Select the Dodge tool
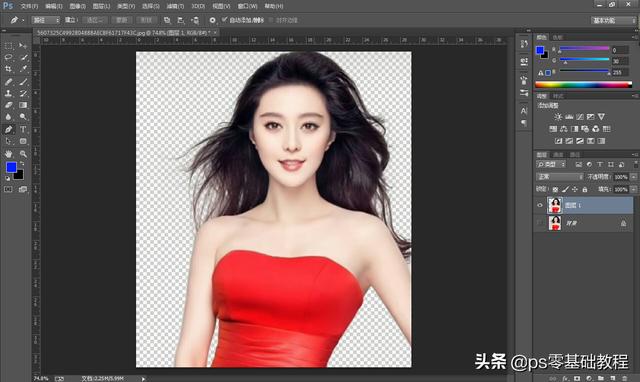This screenshot has height=382, width=640. 23,117
